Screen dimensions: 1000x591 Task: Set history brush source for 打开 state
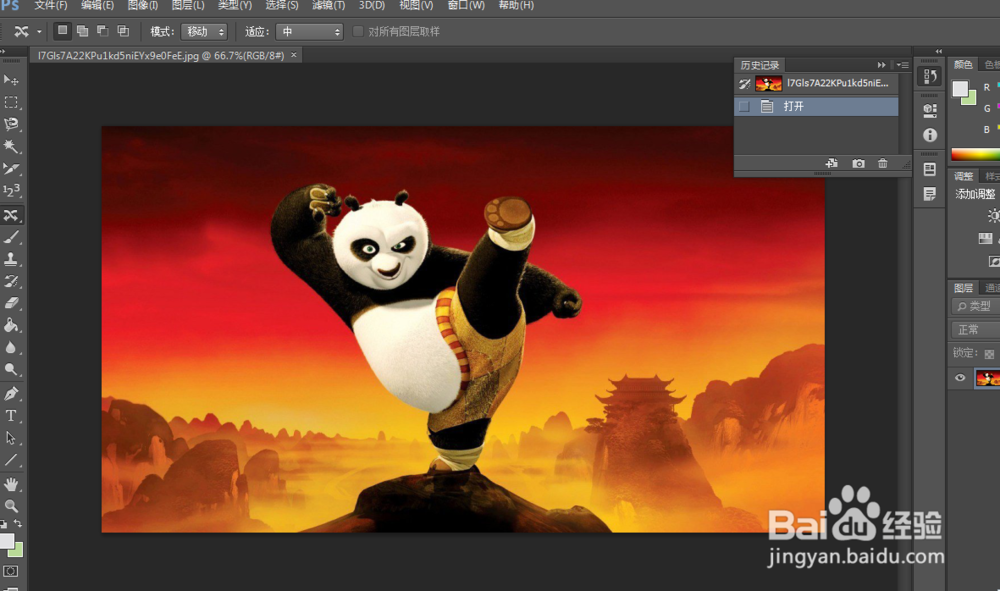[744, 106]
